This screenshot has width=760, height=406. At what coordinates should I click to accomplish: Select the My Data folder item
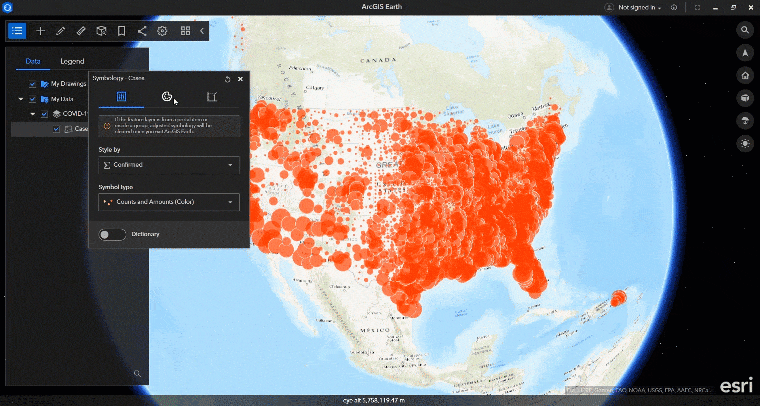[59, 99]
